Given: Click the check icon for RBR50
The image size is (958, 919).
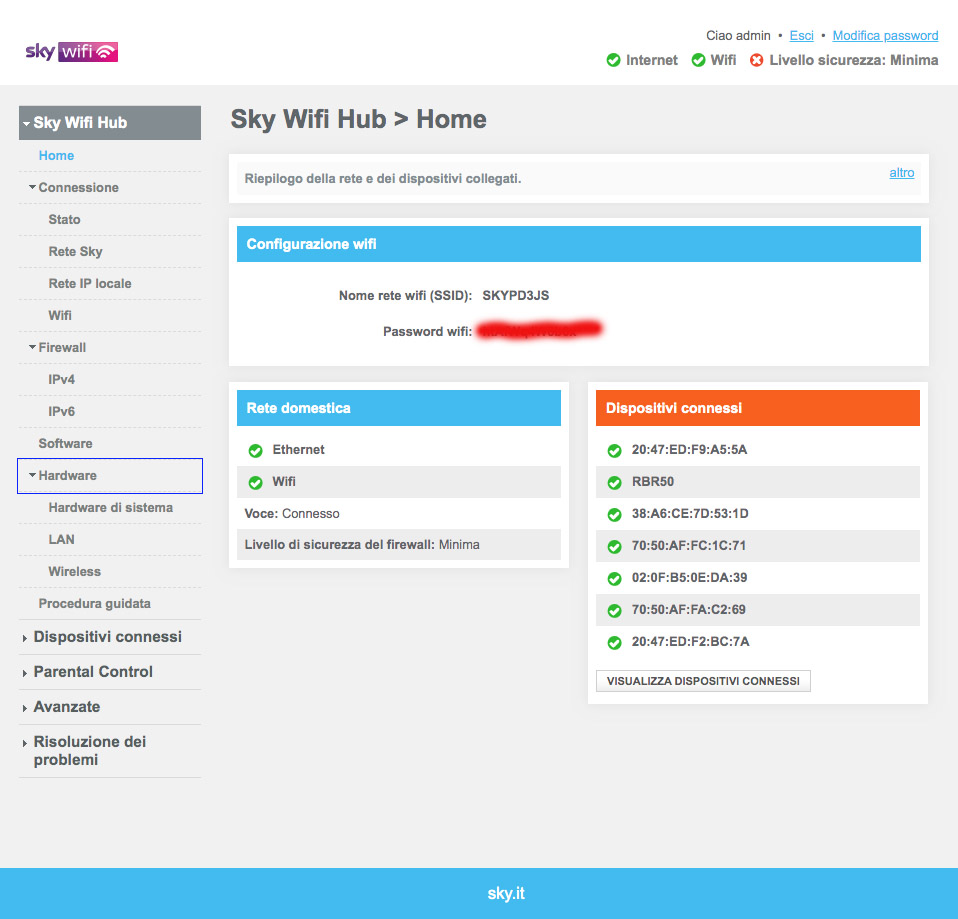Looking at the screenshot, I should 615,483.
